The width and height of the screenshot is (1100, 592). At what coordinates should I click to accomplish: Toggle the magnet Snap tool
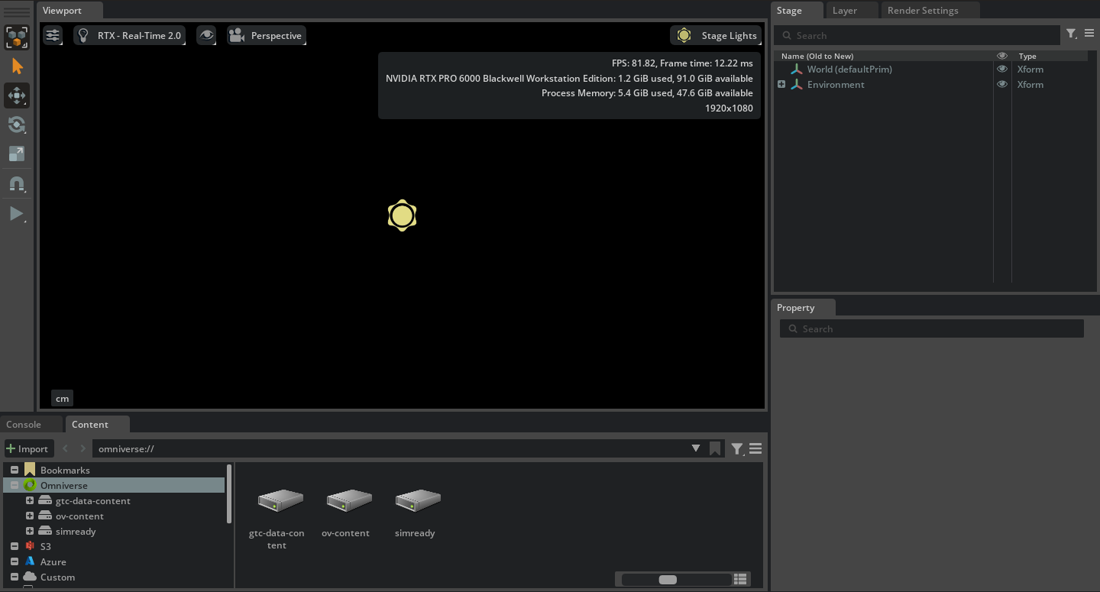pos(17,184)
